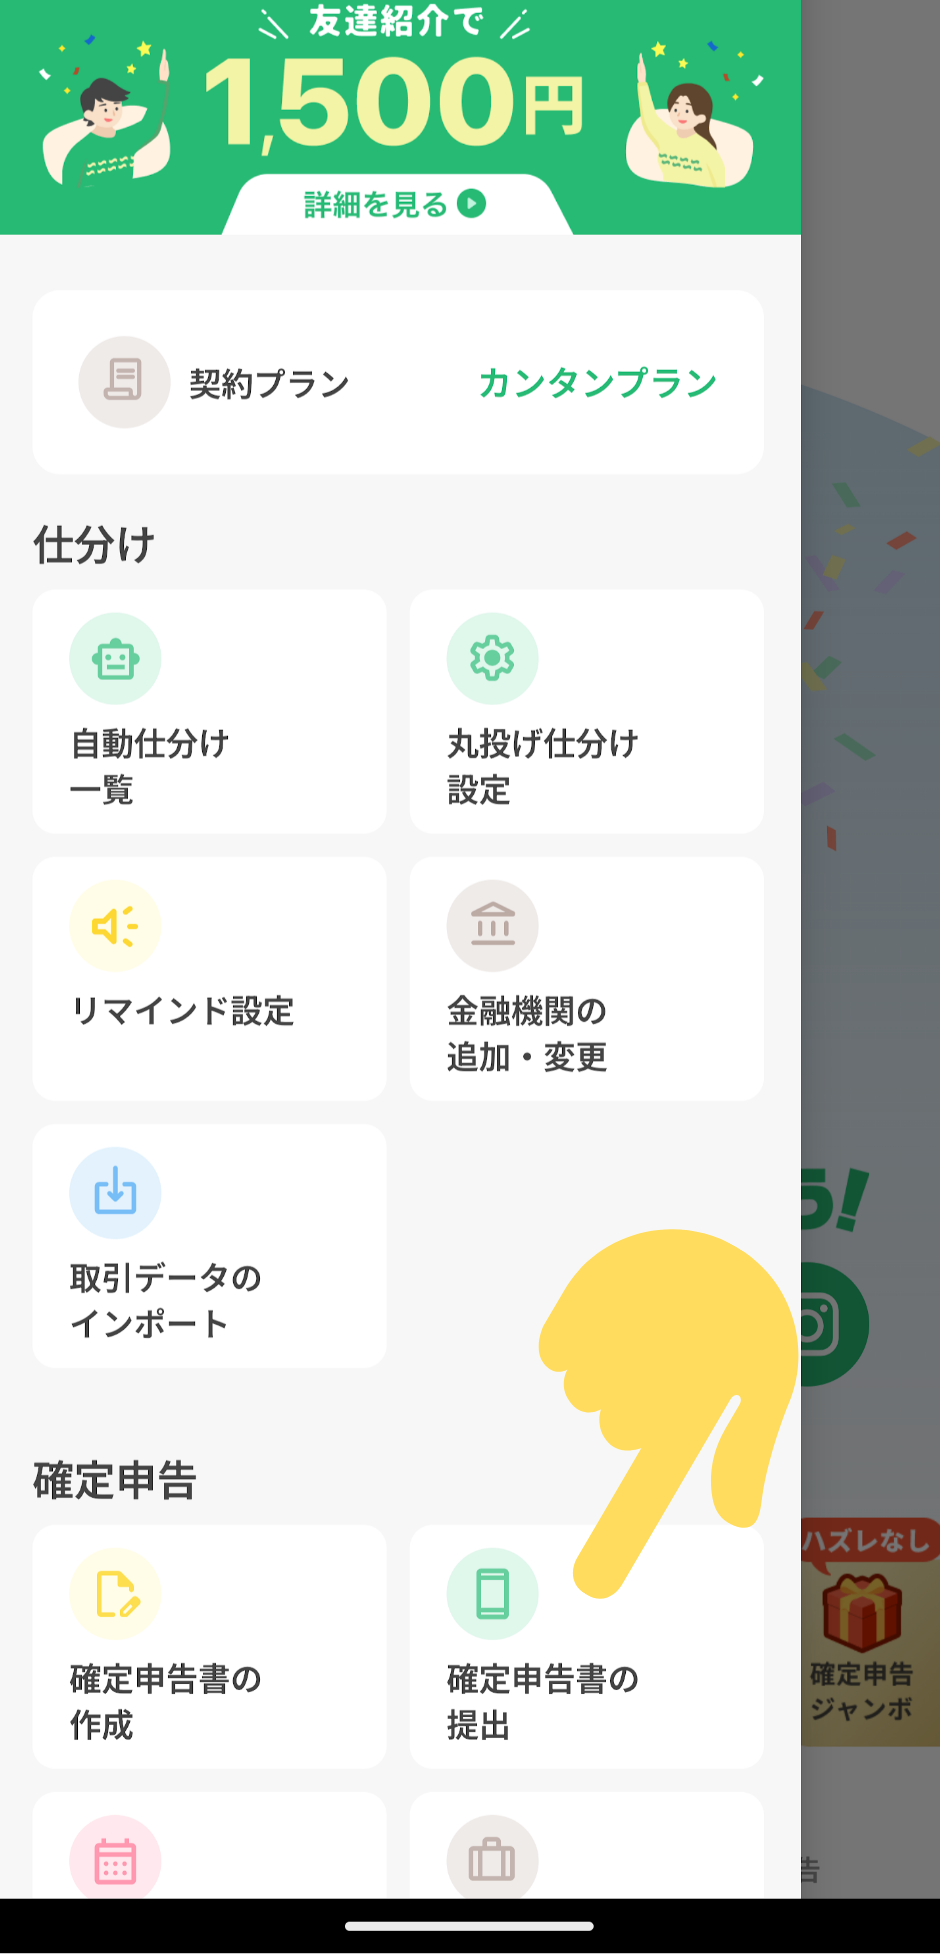The height and width of the screenshot is (1955, 940).
Task: Click the 契約プラン document icon
Action: click(124, 382)
